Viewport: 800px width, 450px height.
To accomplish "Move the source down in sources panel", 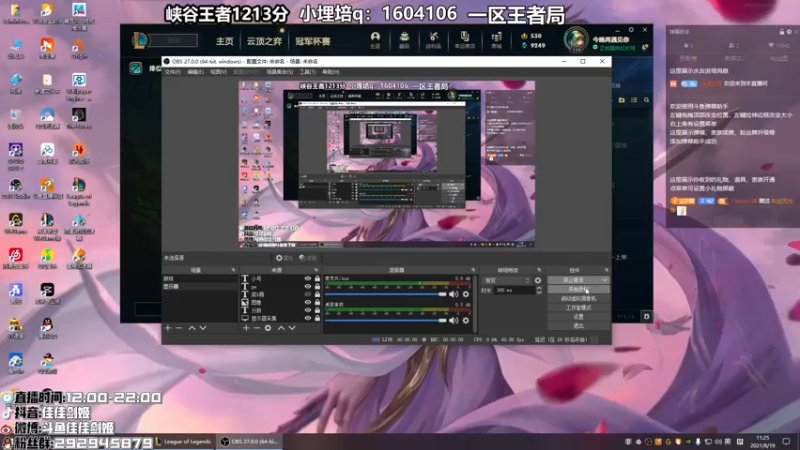I will [292, 328].
